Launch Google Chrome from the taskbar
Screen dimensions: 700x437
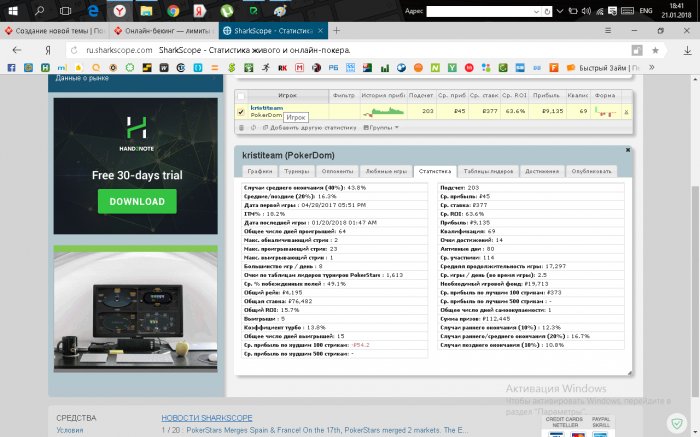[x=173, y=11]
